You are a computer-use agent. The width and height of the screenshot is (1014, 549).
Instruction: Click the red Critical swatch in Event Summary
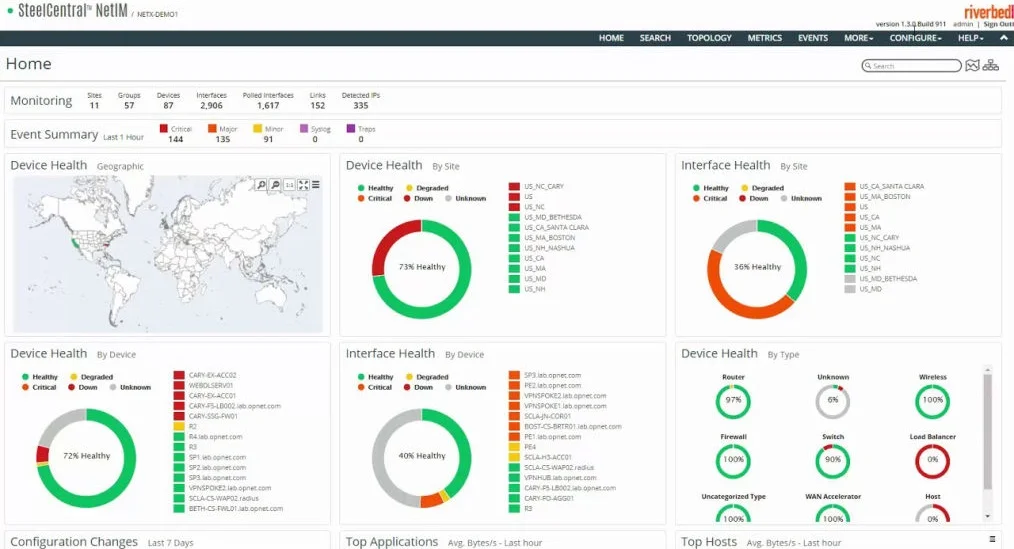pos(164,129)
